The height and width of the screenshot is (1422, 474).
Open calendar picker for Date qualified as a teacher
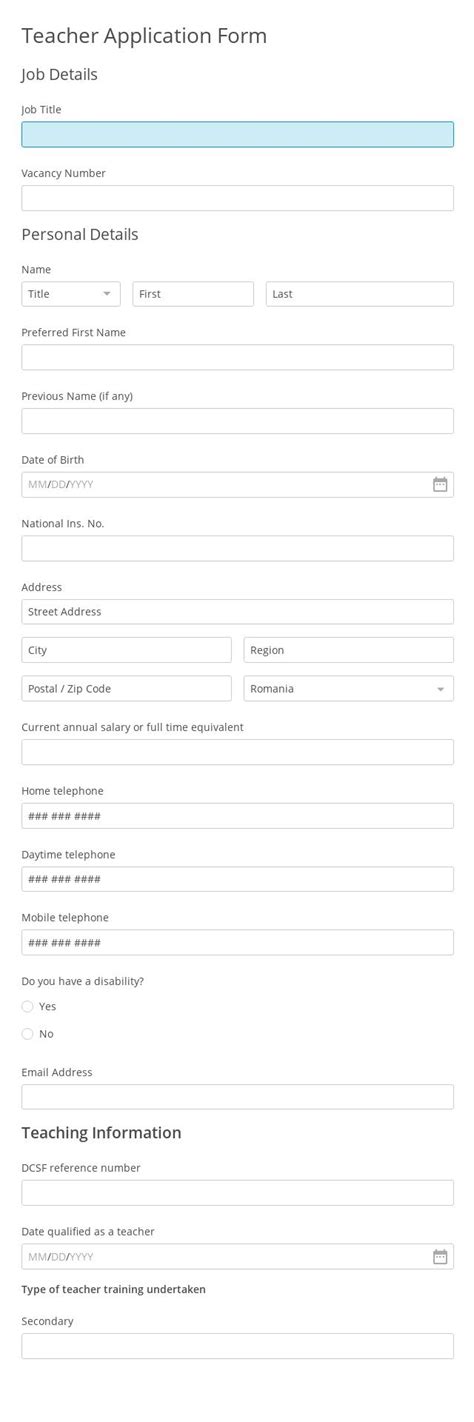440,1256
